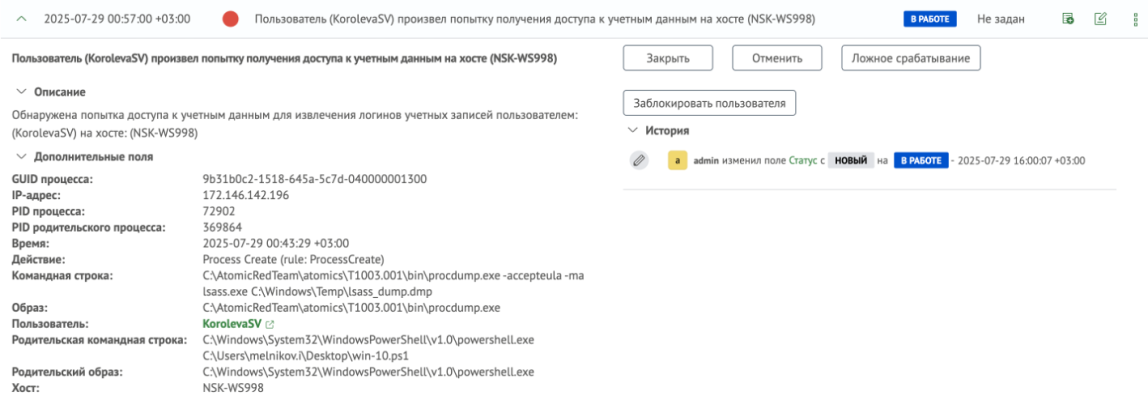Mark alert as Ложное срабатывание
1148x400 pixels.
pos(910,58)
